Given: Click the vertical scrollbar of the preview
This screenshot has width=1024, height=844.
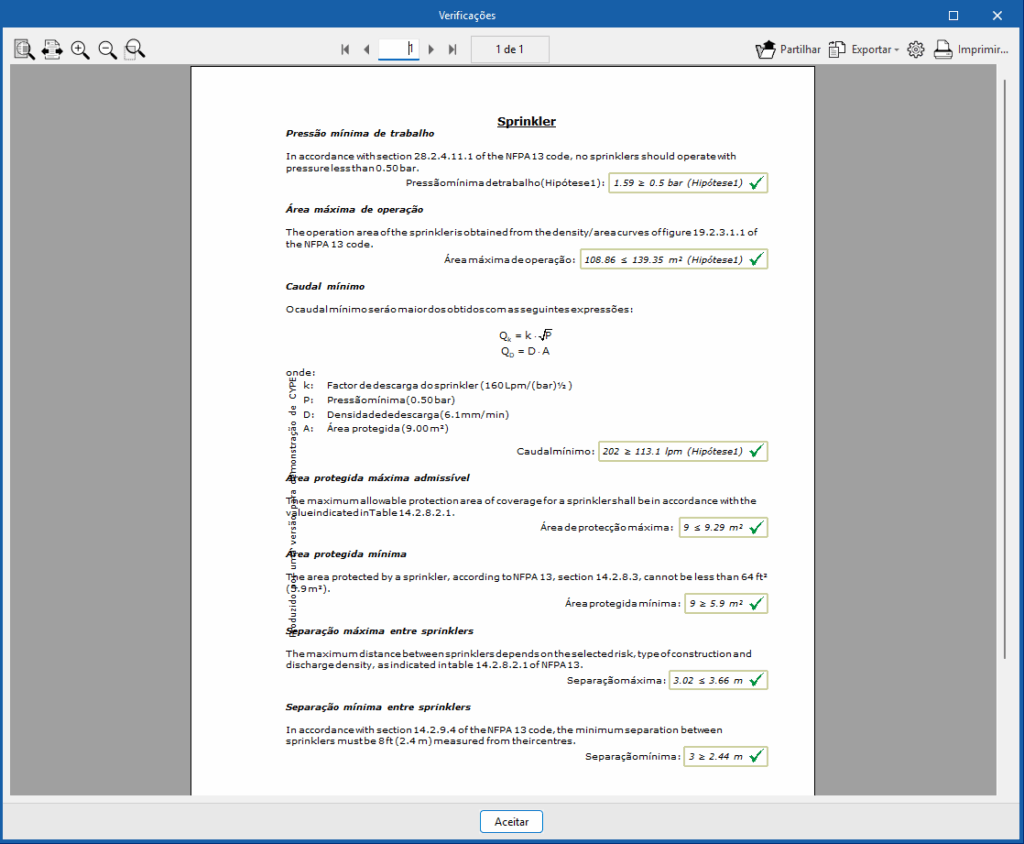Looking at the screenshot, I should (1005, 369).
